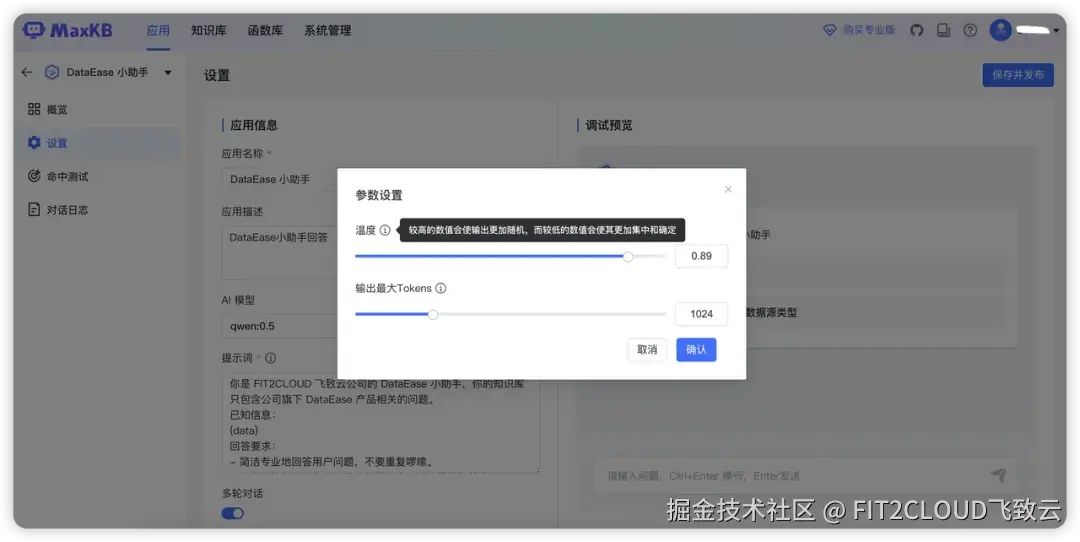Viewport: 1080px width, 542px height.
Task: Click the 调试预览 heading
Action: tap(609, 125)
